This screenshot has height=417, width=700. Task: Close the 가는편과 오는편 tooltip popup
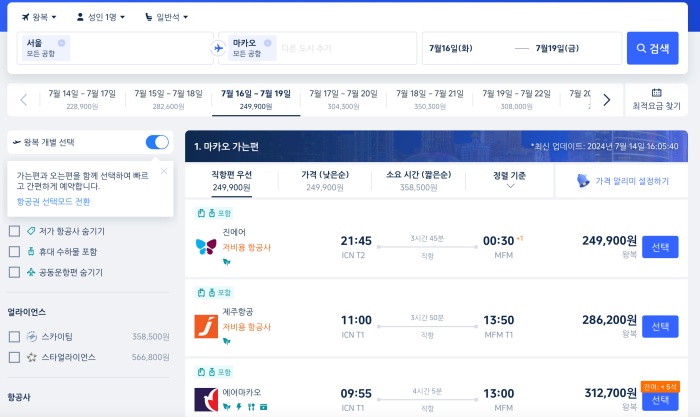pos(164,171)
